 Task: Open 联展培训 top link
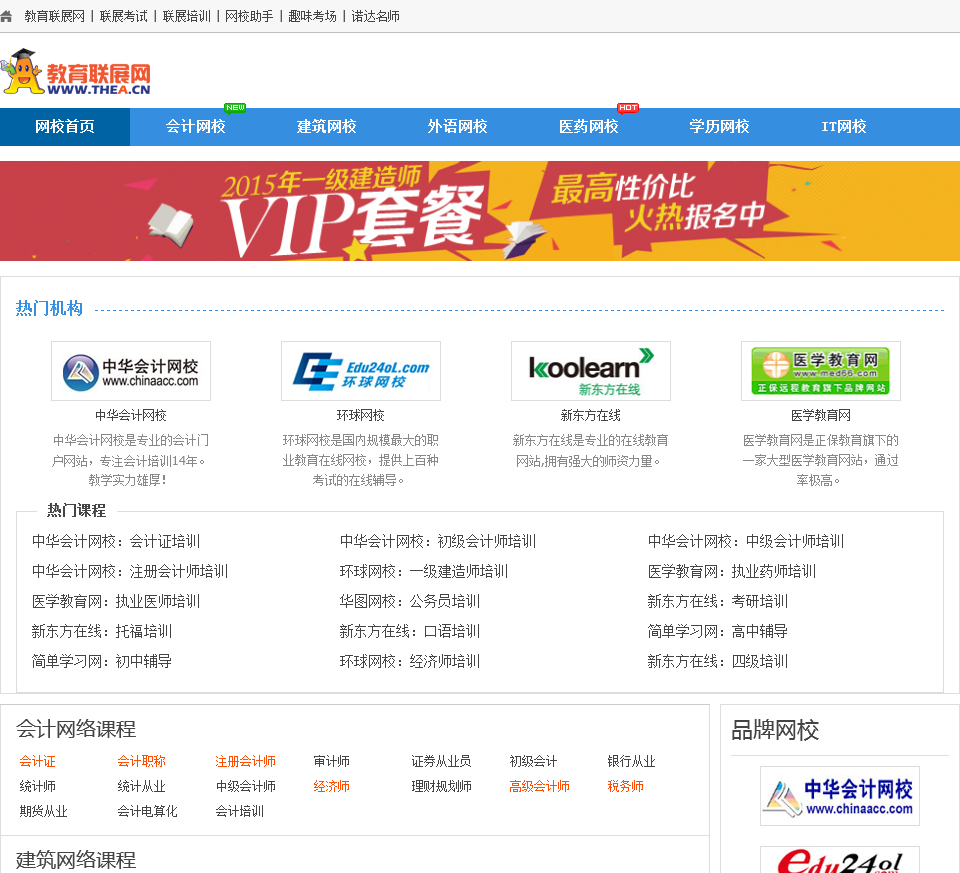tap(187, 17)
